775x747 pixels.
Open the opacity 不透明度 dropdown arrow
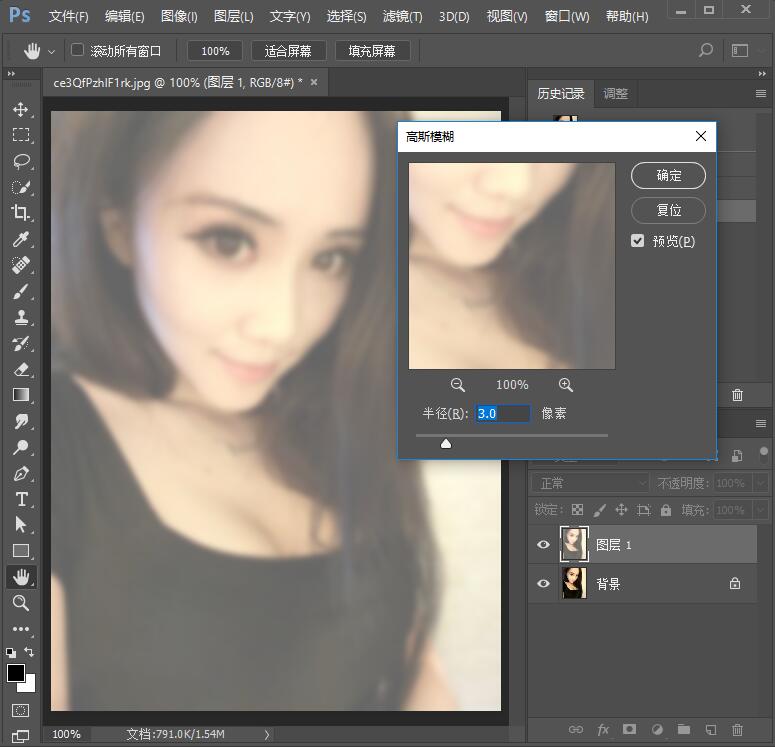tap(760, 483)
